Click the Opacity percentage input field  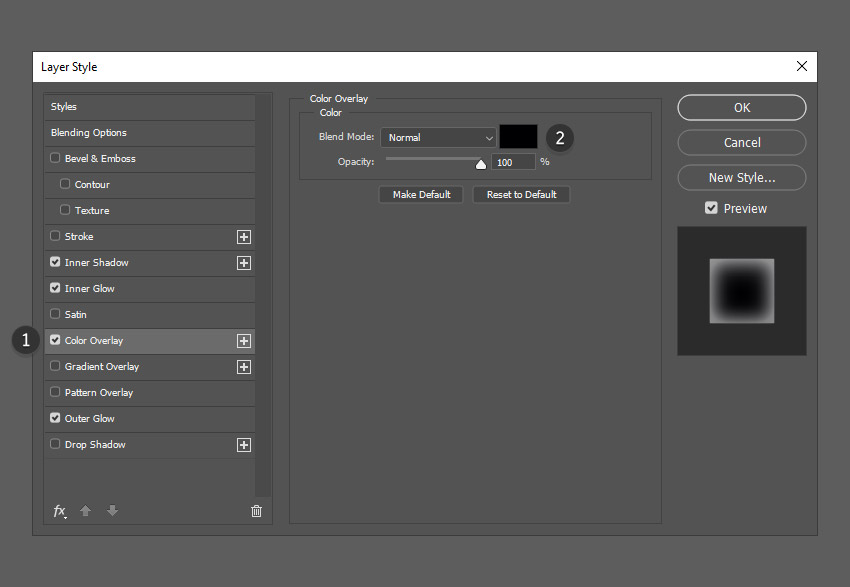(513, 162)
